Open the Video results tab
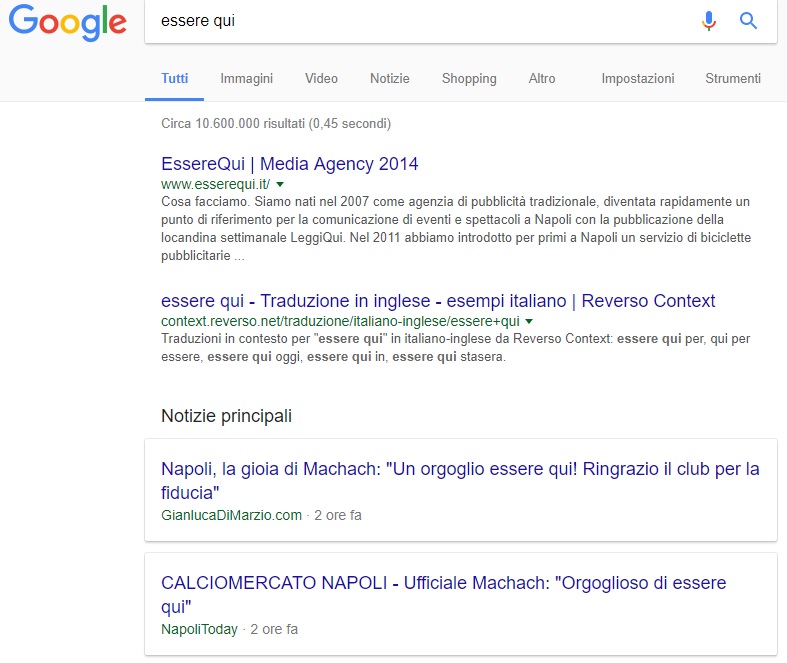 coord(321,79)
